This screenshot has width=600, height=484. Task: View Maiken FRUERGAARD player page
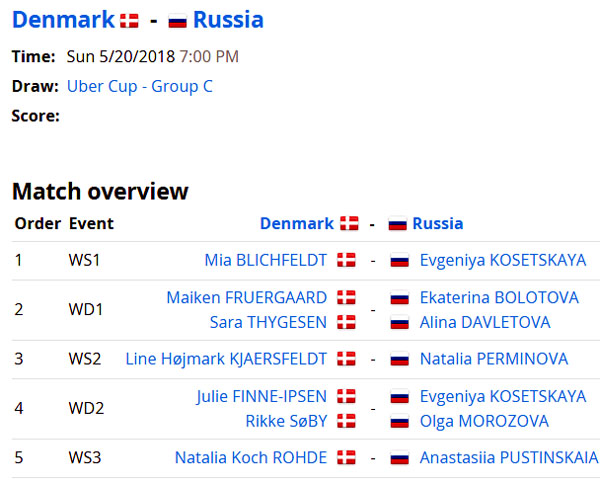click(x=247, y=298)
